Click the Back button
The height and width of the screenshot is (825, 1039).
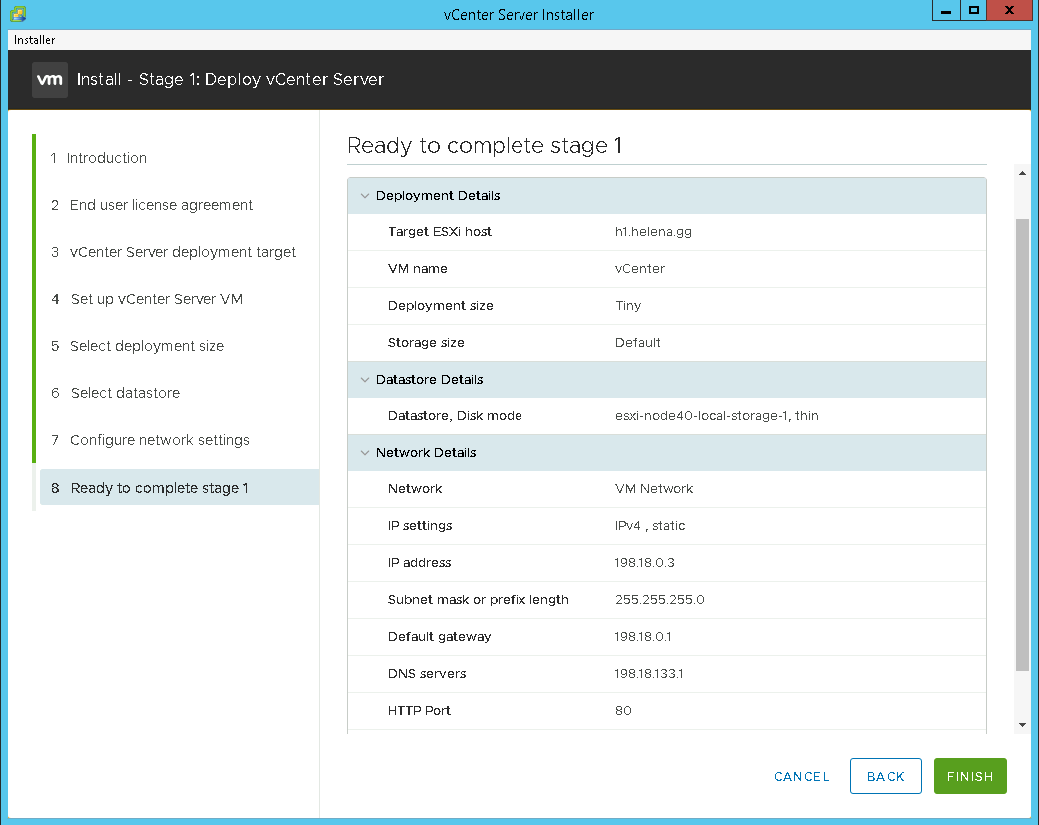click(885, 777)
